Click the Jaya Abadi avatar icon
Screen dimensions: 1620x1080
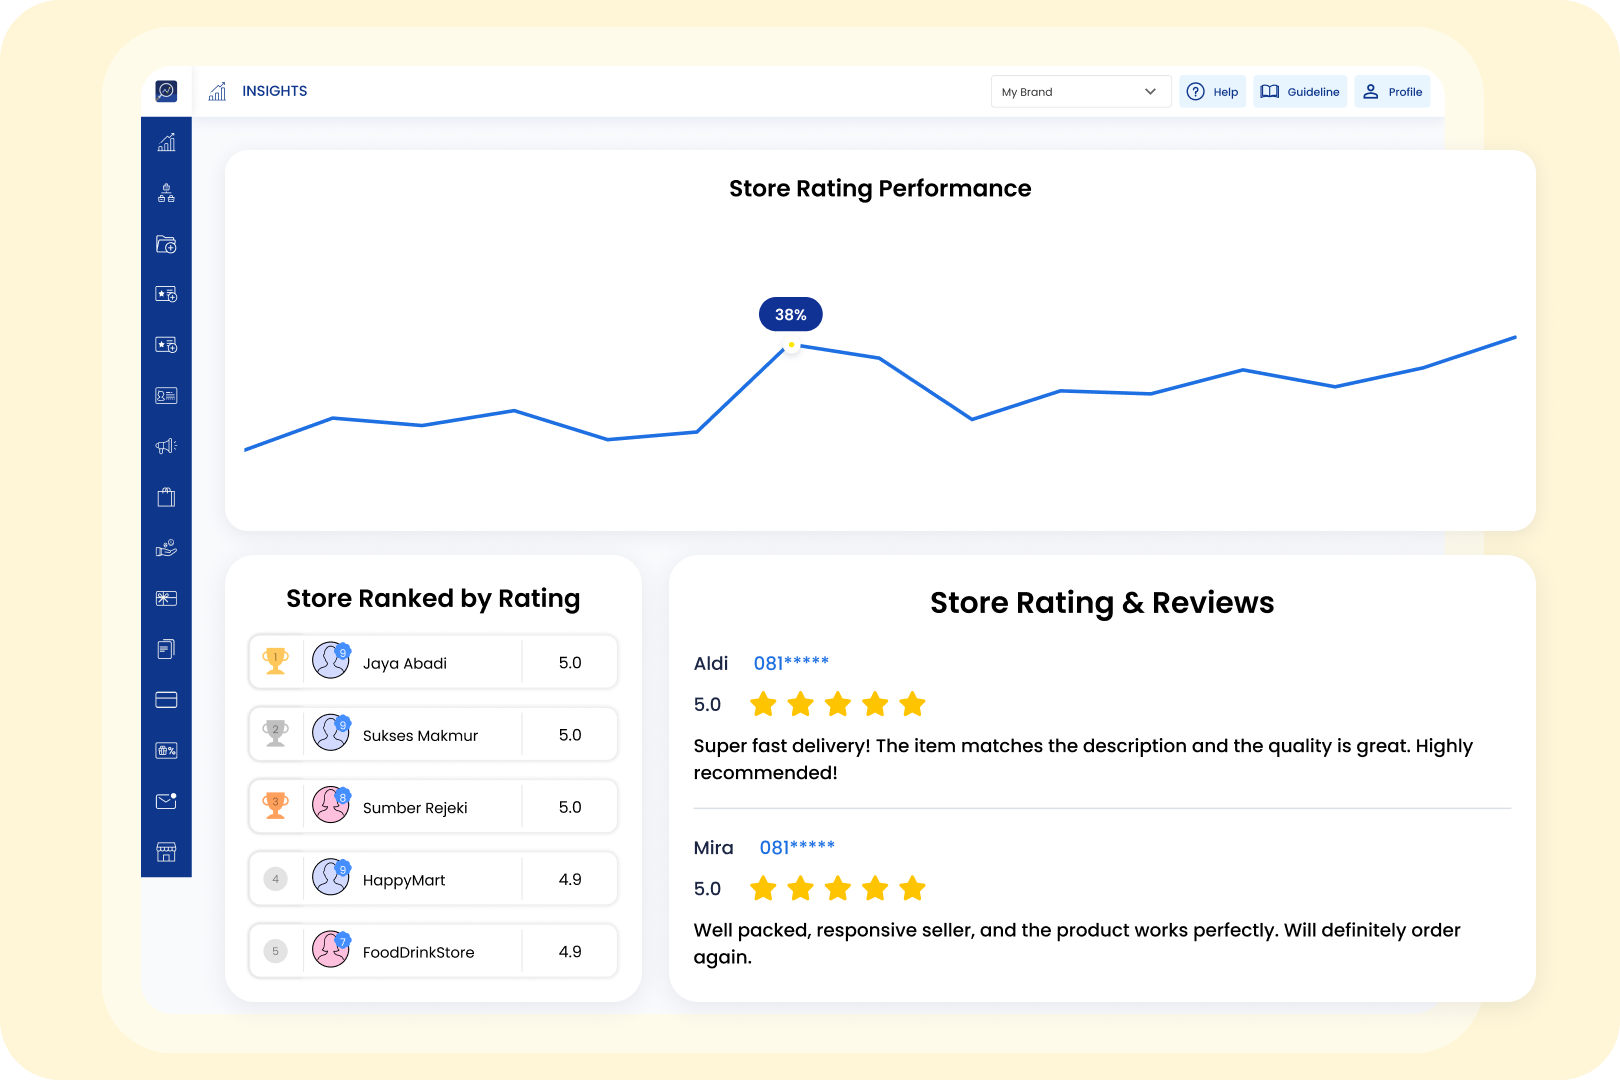(x=331, y=661)
